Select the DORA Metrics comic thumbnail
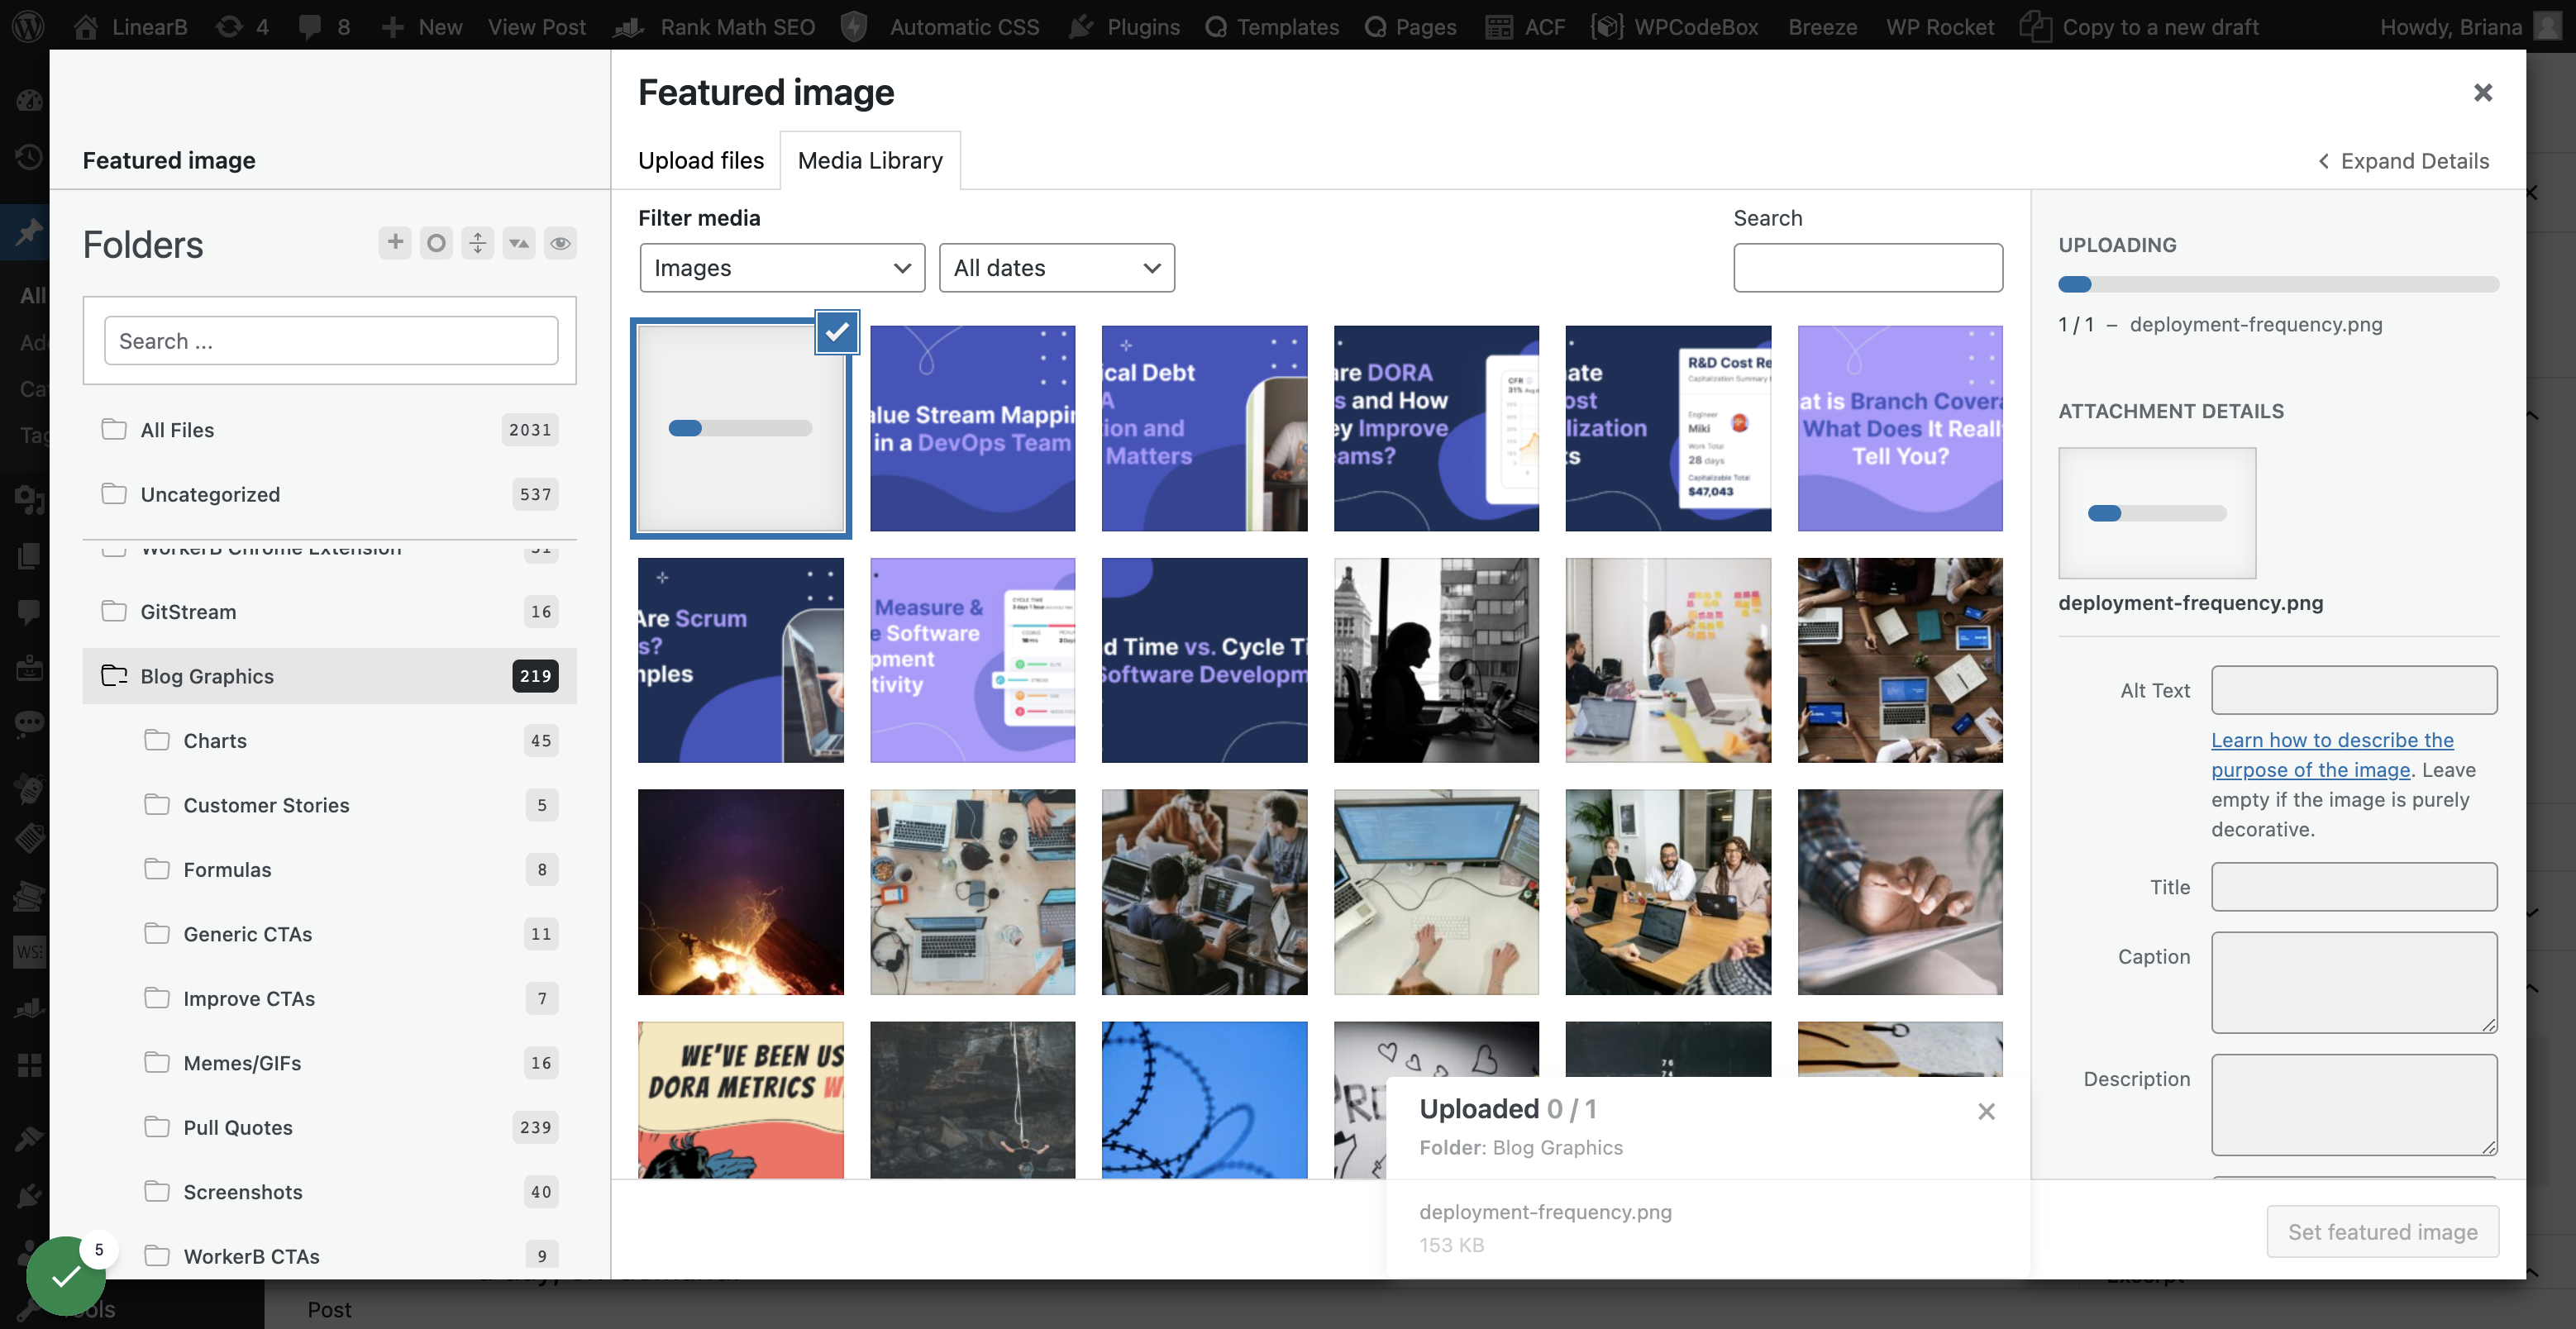The image size is (2576, 1329). pyautogui.click(x=740, y=1099)
